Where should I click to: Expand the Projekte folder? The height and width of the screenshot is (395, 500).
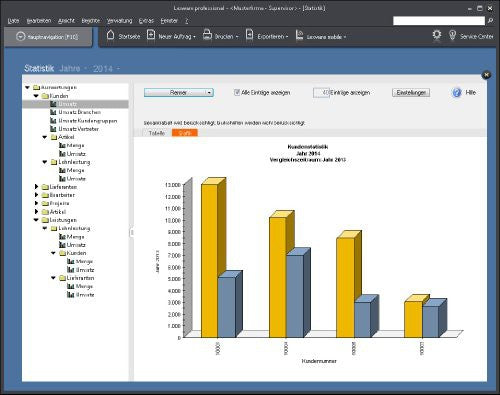tap(36, 203)
